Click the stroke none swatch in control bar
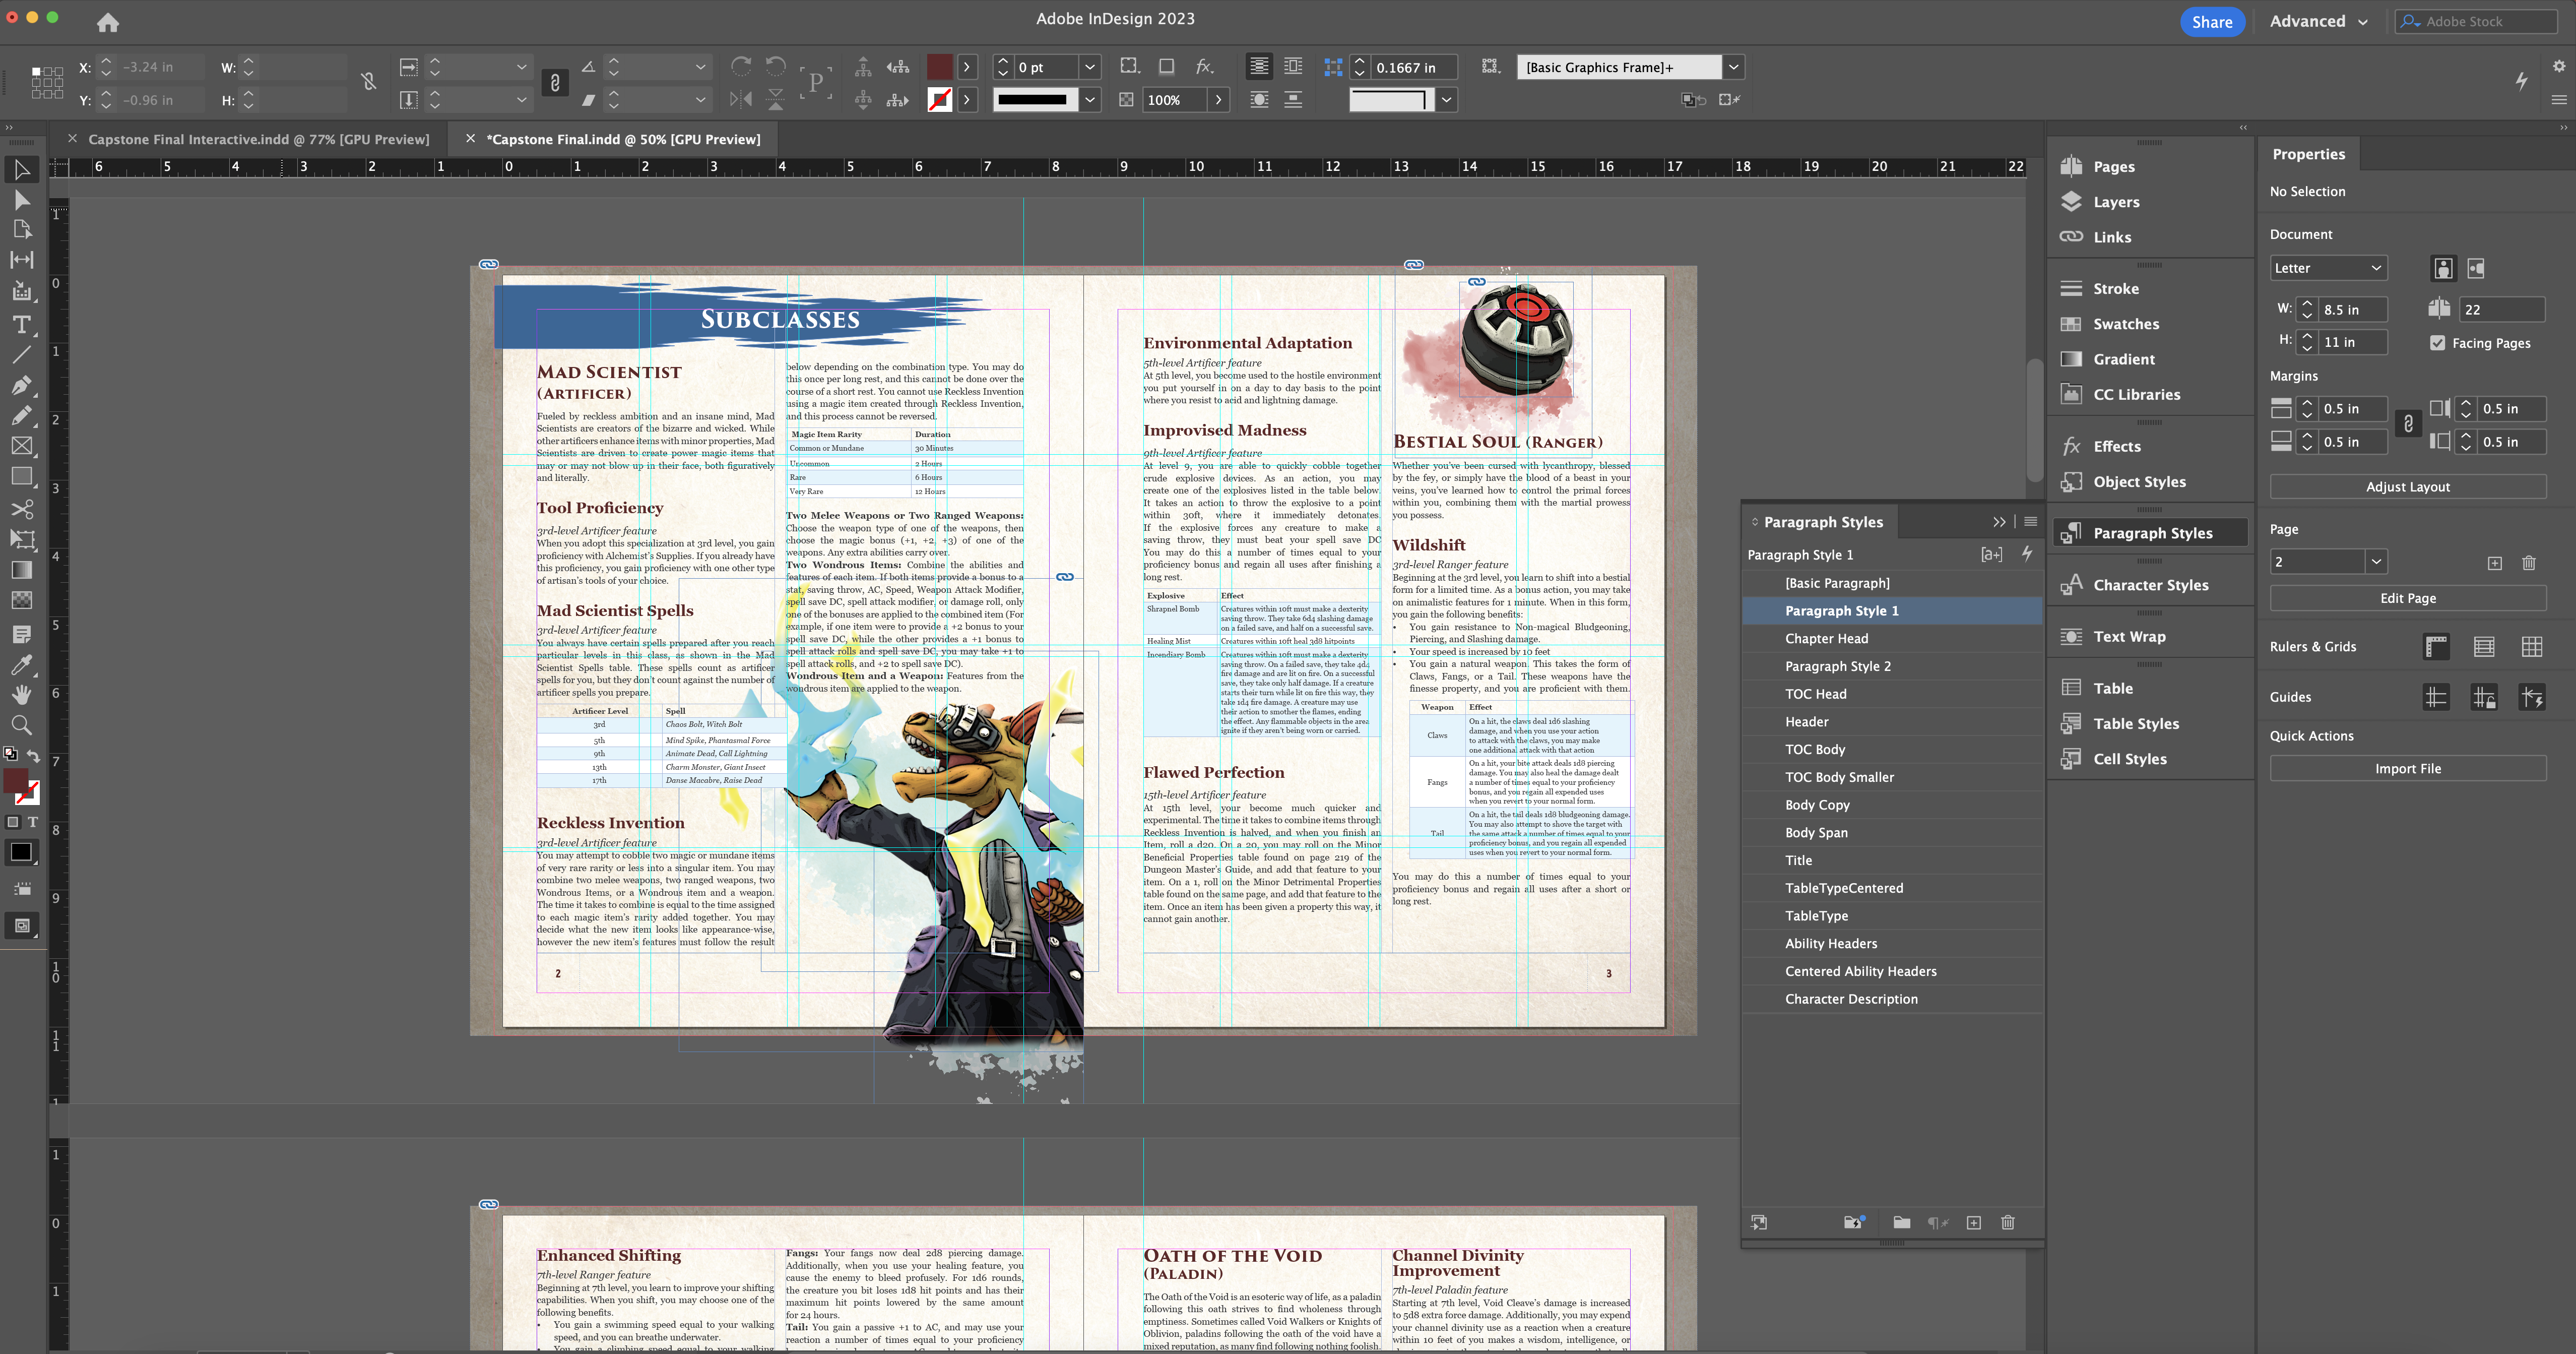The image size is (2576, 1354). point(939,100)
